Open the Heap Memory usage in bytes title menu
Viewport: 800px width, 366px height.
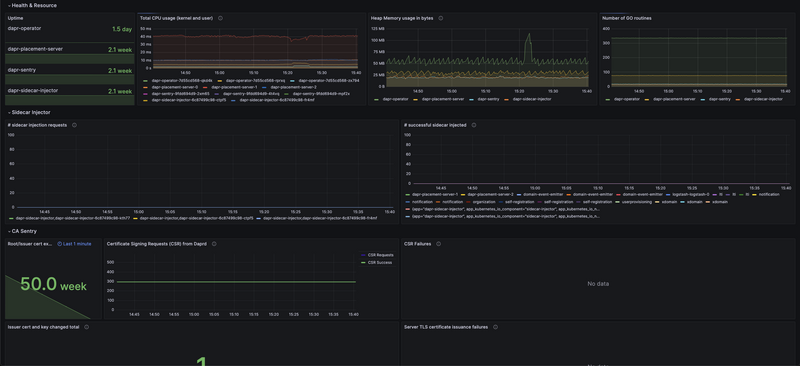pos(403,18)
